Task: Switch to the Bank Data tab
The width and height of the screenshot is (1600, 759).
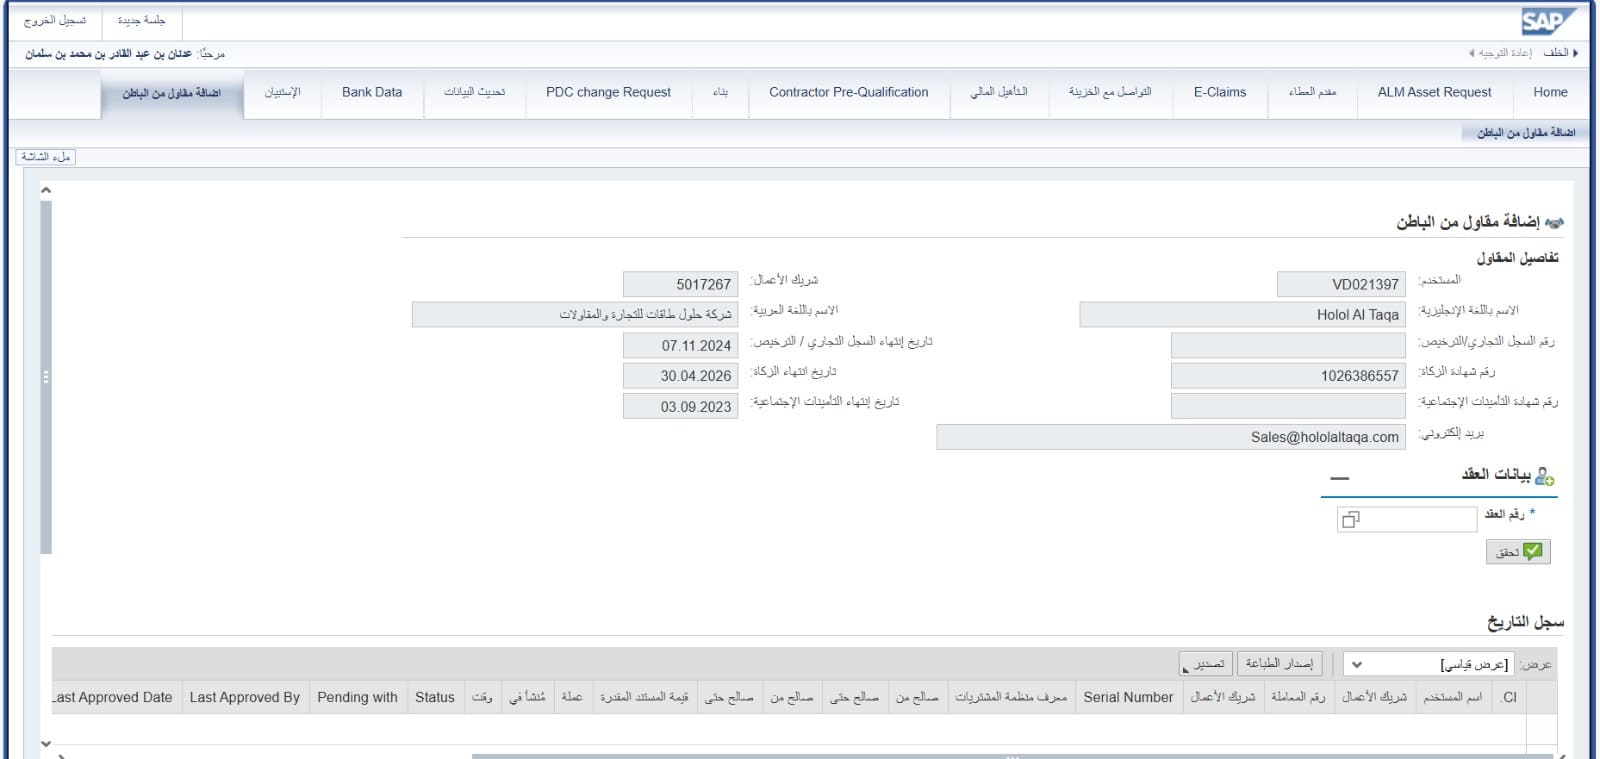Action: (372, 92)
